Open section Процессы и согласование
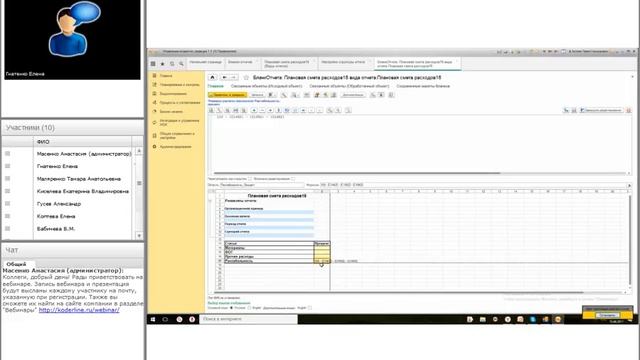640x360 pixels. pyautogui.click(x=180, y=102)
